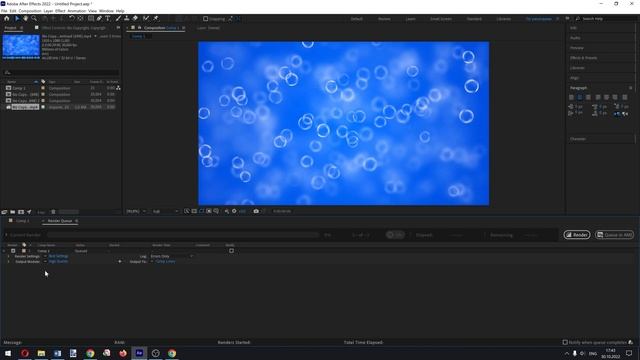Select the Puppet Pin tool
The image size is (640, 360).
click(x=156, y=18)
